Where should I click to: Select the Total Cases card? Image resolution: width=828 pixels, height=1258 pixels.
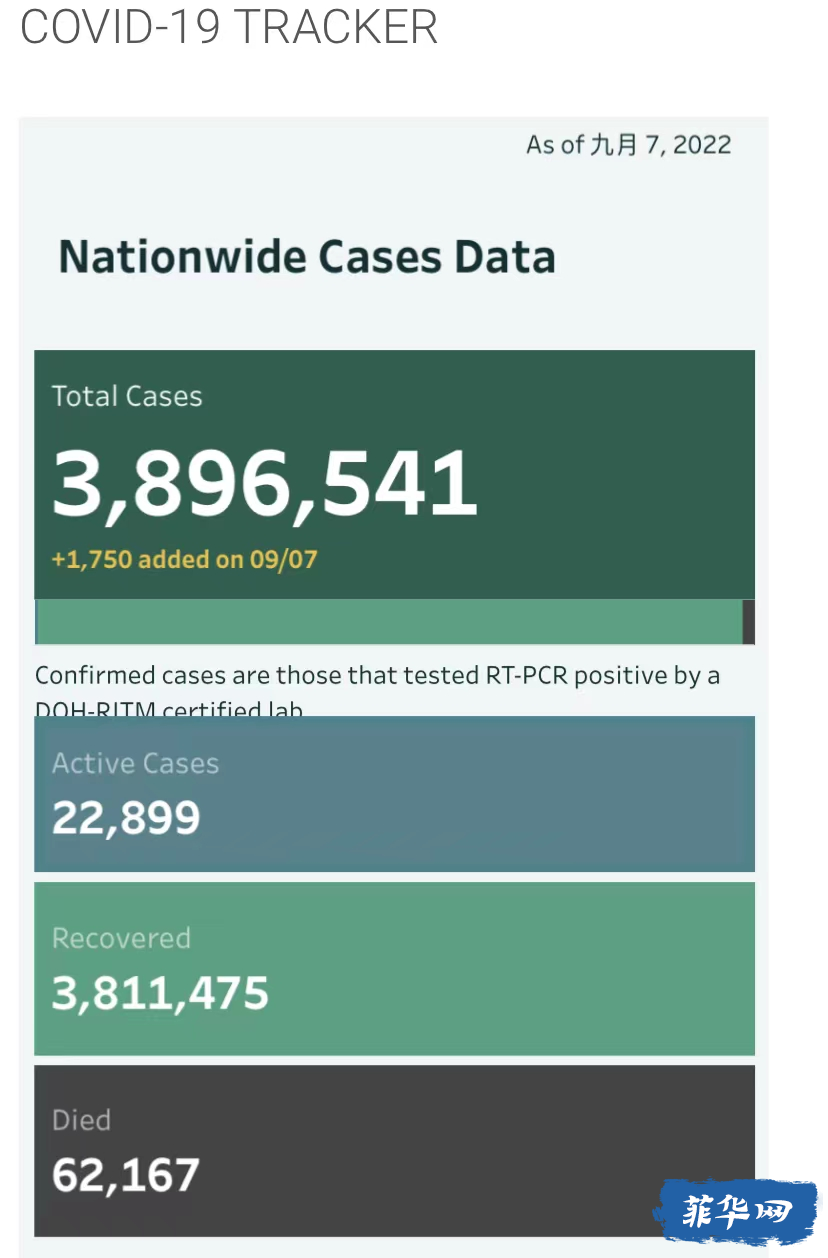click(x=394, y=475)
